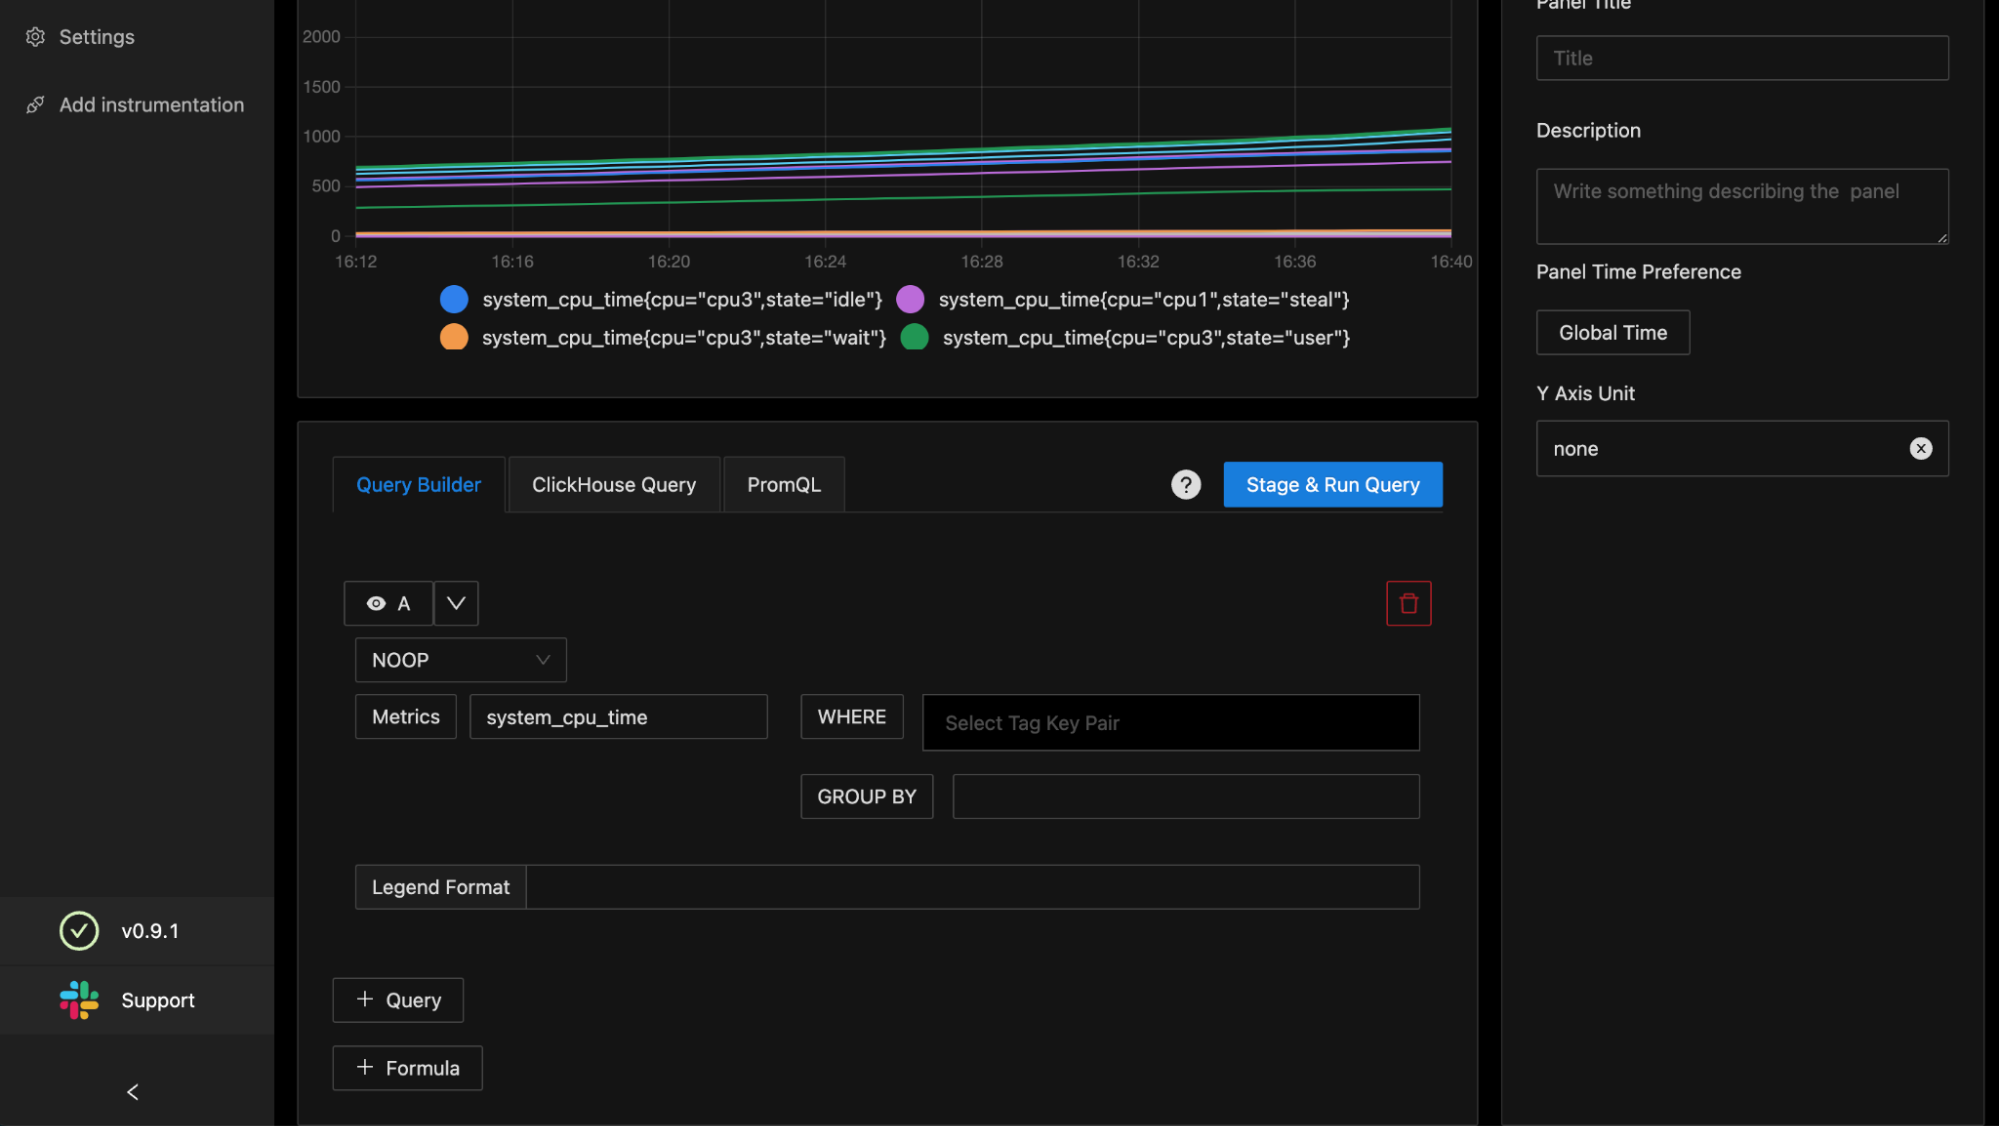This screenshot has height=1127, width=1999.
Task: Open Settings gear icon in sidebar
Action: (x=35, y=37)
